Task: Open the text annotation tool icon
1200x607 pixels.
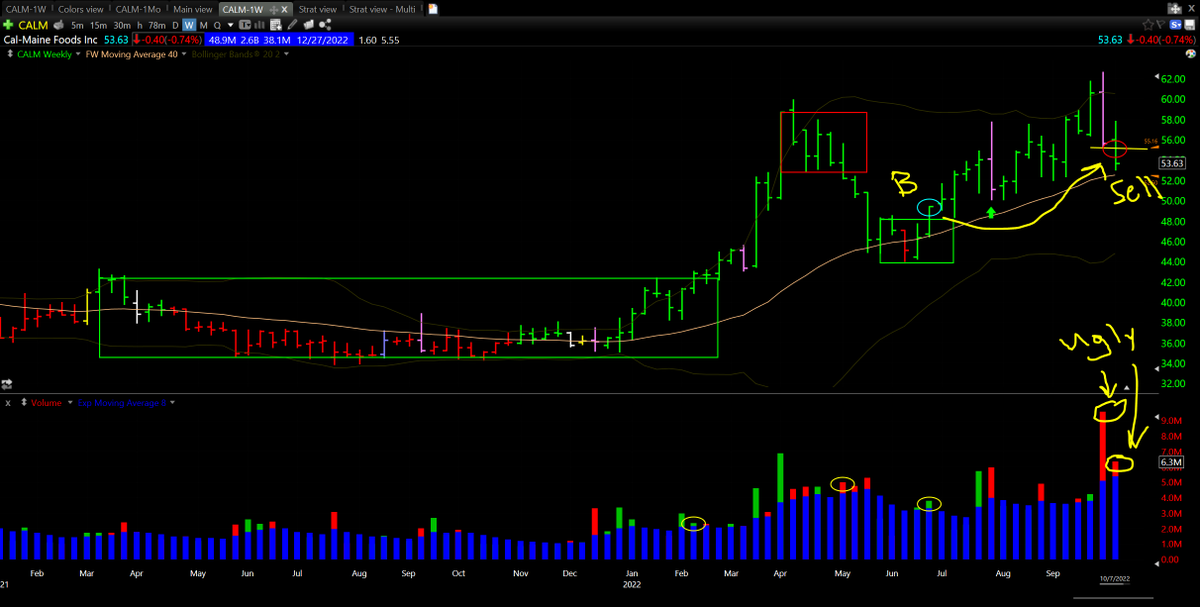Action: pos(245,25)
